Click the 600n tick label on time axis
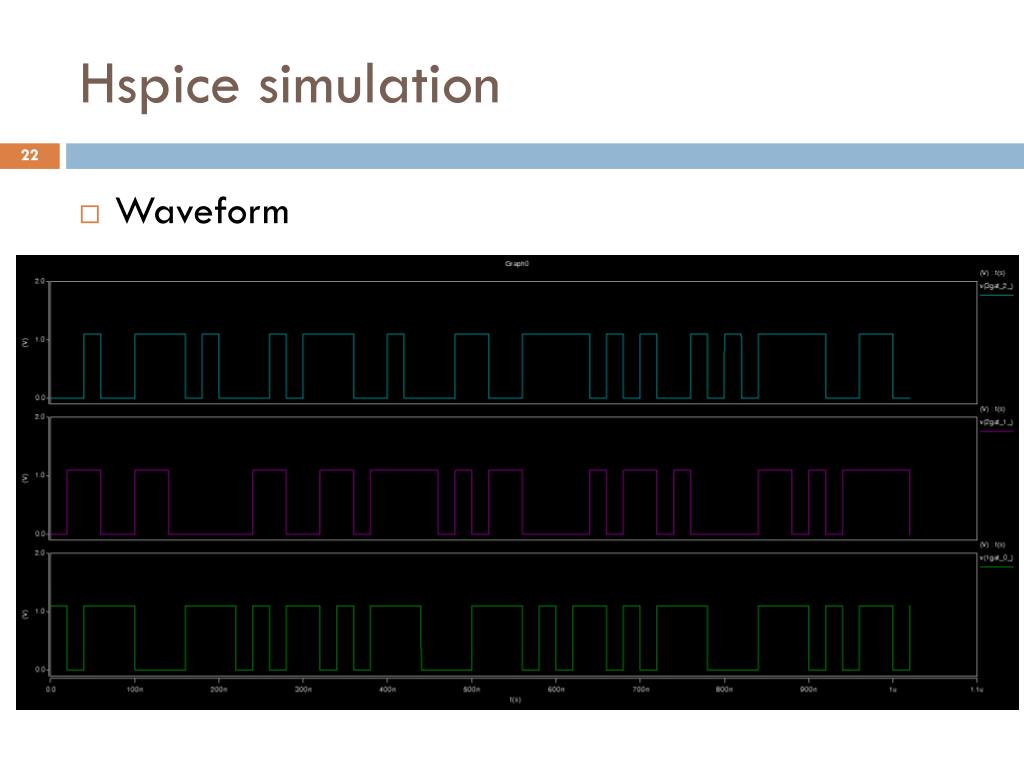The height and width of the screenshot is (768, 1024). coord(556,690)
